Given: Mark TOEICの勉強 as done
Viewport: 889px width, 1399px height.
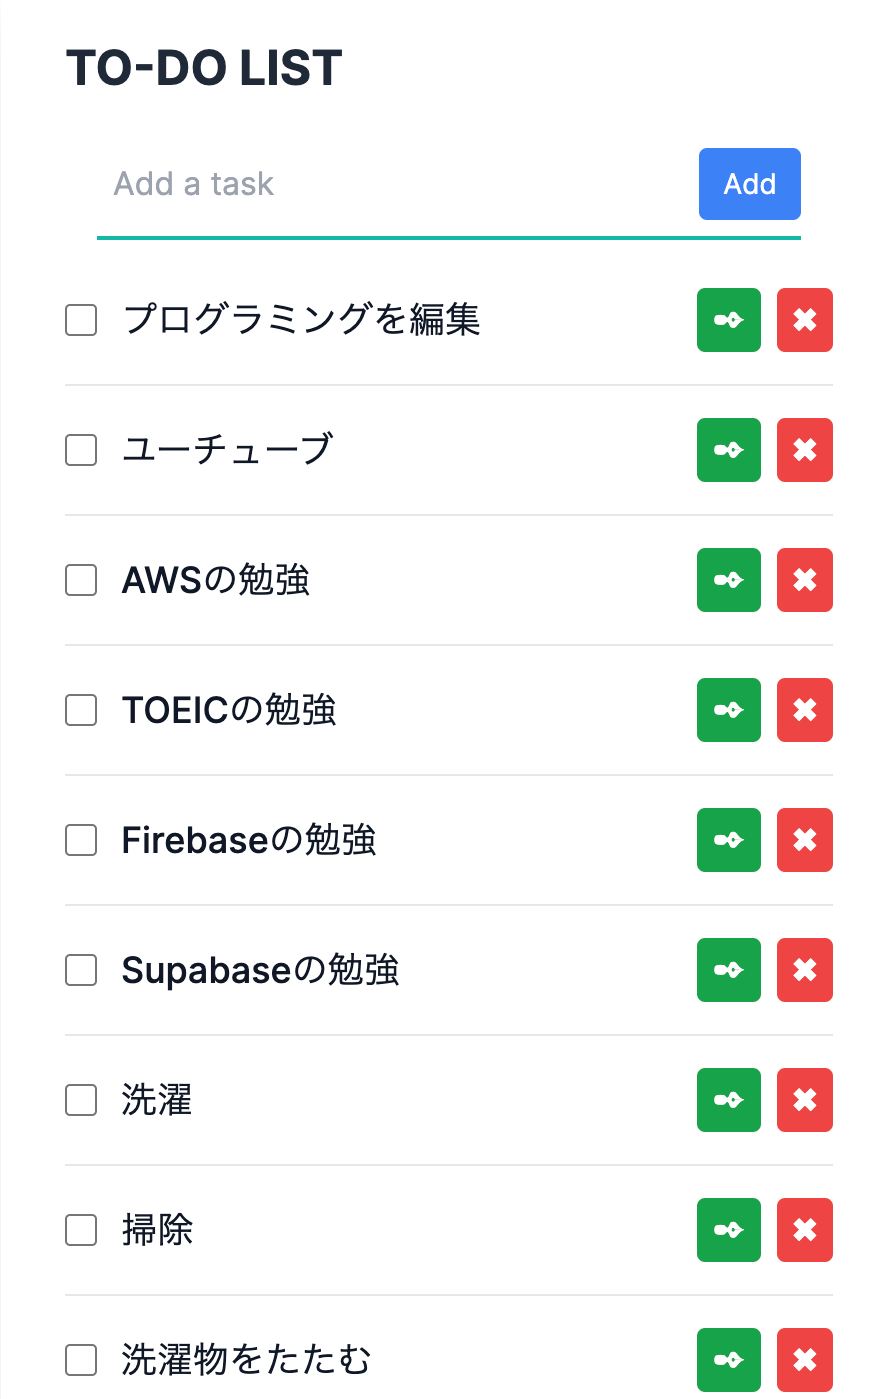Looking at the screenshot, I should 81,710.
